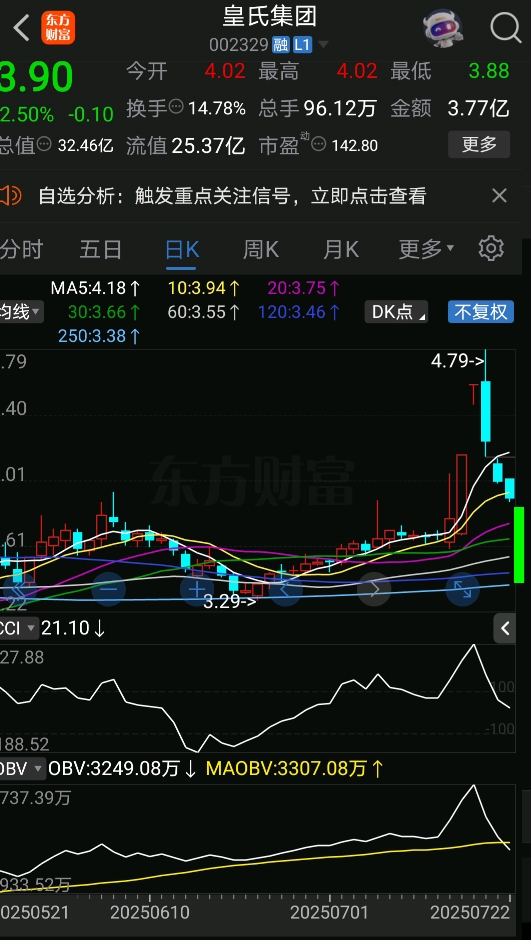
Task: Click the 更多 button in quote details
Action: (479, 144)
